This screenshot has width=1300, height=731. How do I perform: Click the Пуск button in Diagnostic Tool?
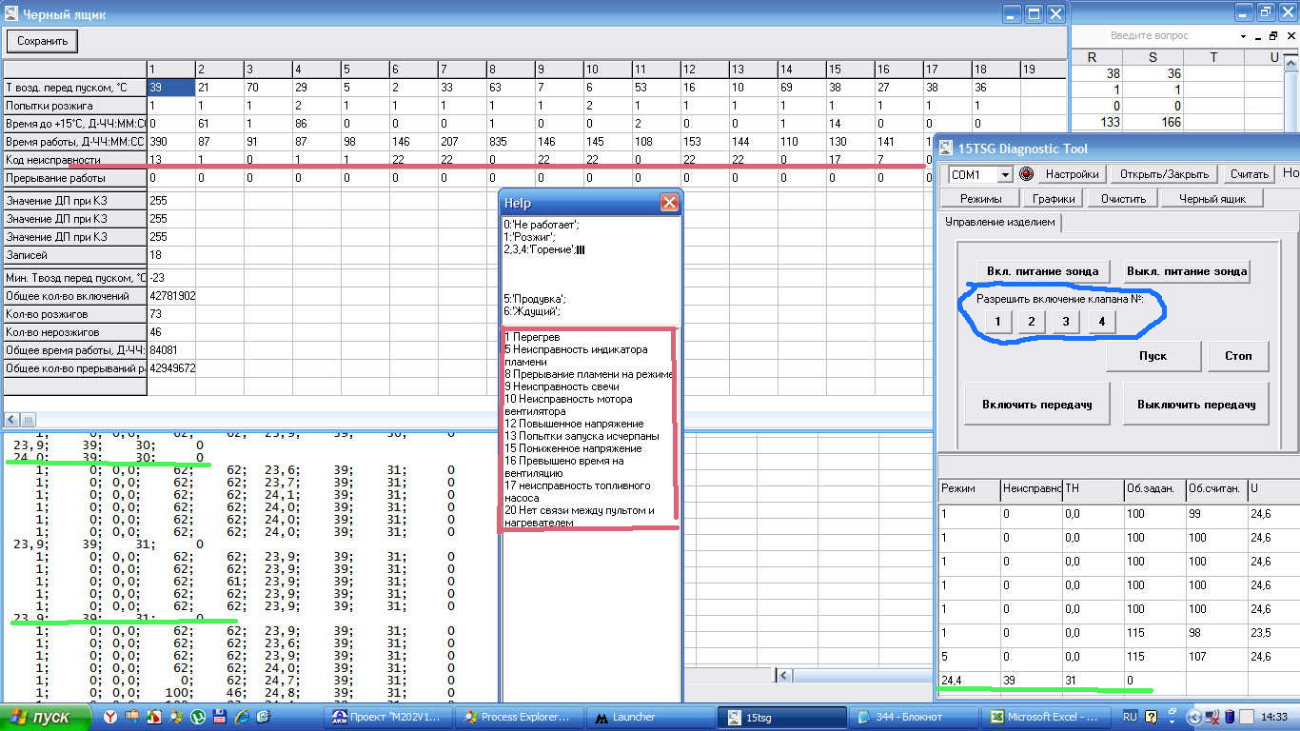tap(1153, 356)
